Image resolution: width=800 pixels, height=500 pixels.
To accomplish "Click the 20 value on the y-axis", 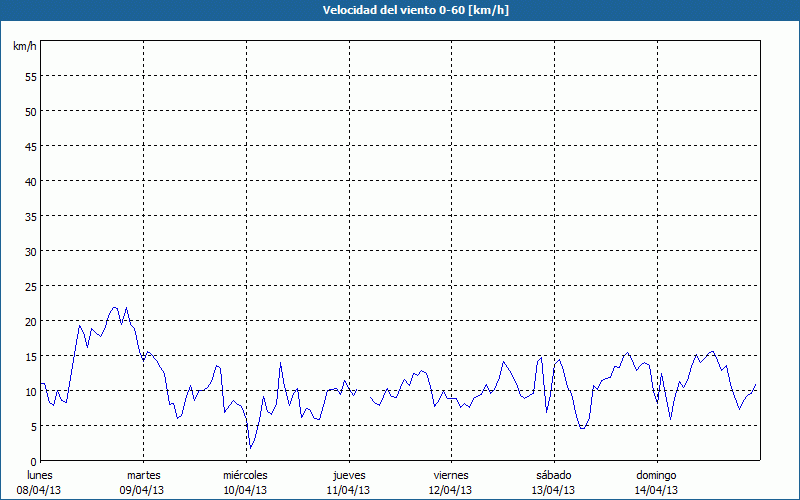I will tap(30, 321).
